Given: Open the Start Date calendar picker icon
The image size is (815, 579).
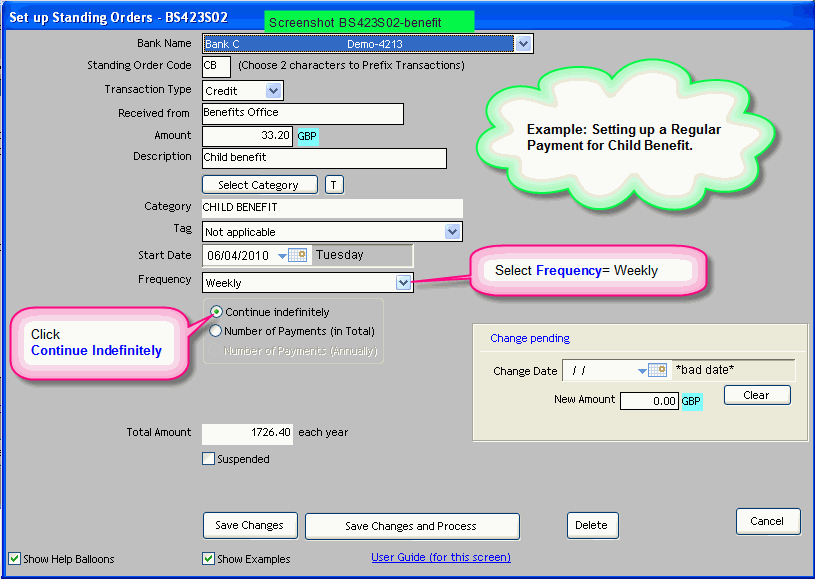Looking at the screenshot, I should [297, 256].
